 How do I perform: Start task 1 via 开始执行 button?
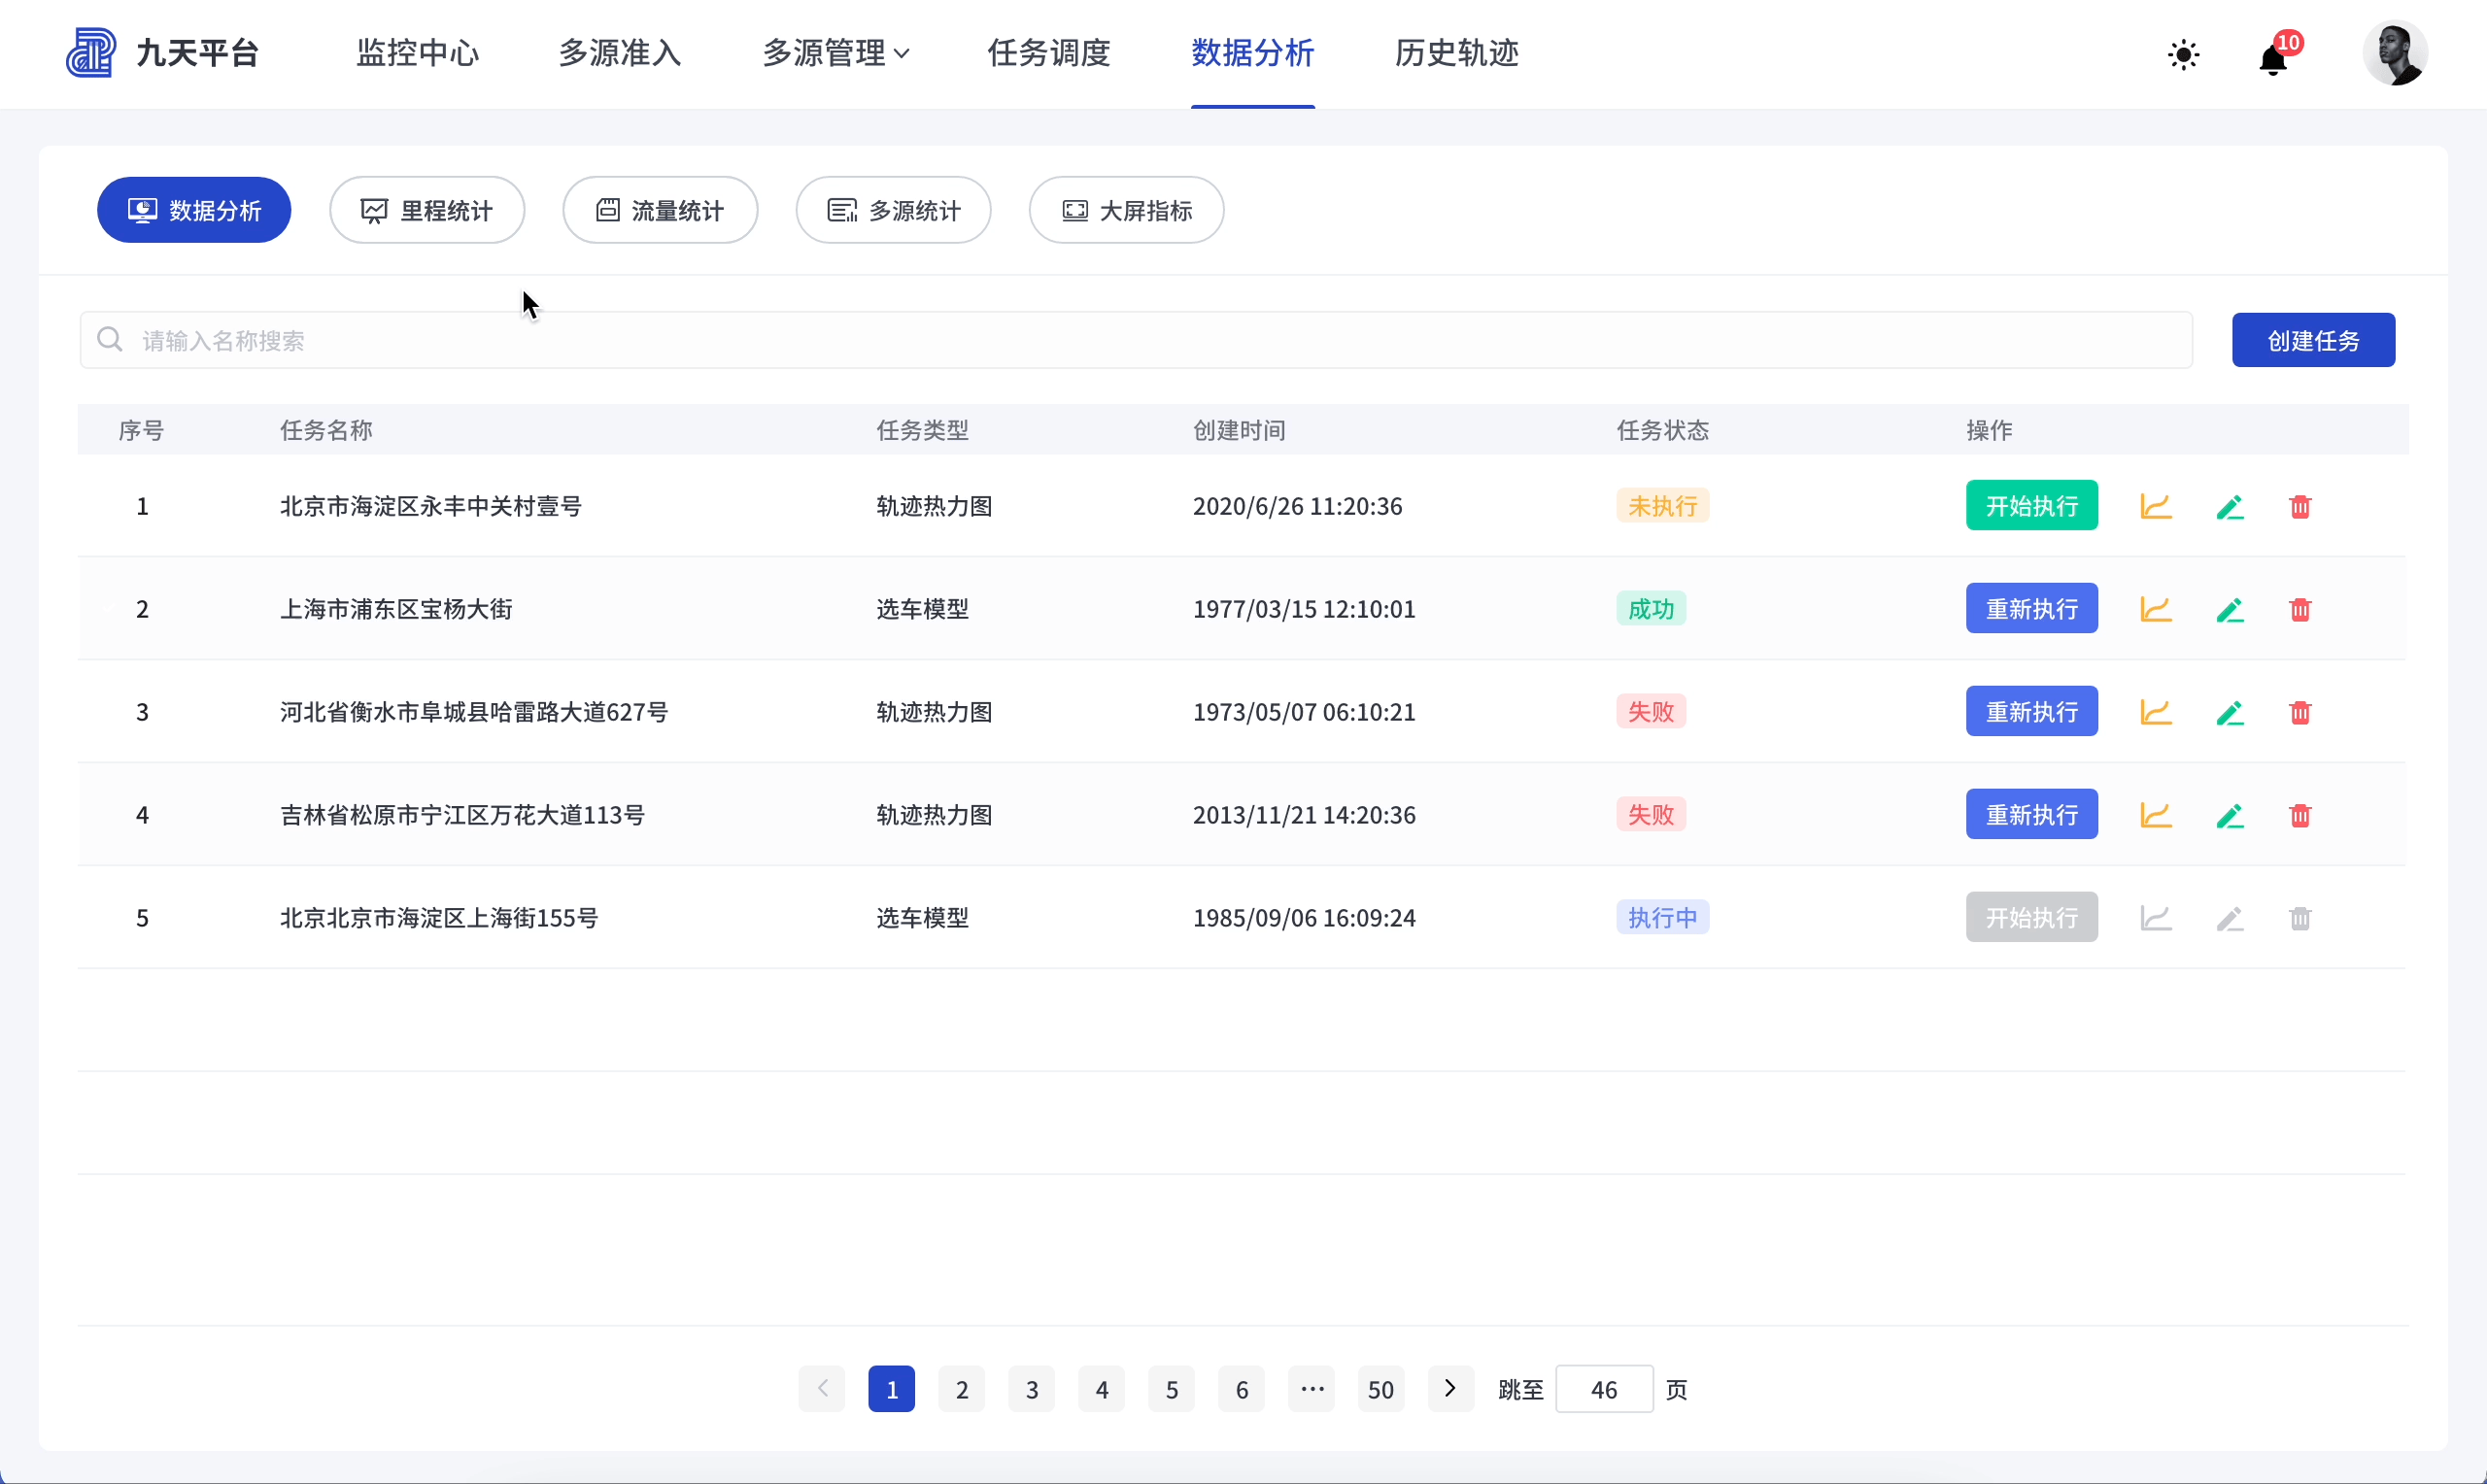tap(2031, 506)
